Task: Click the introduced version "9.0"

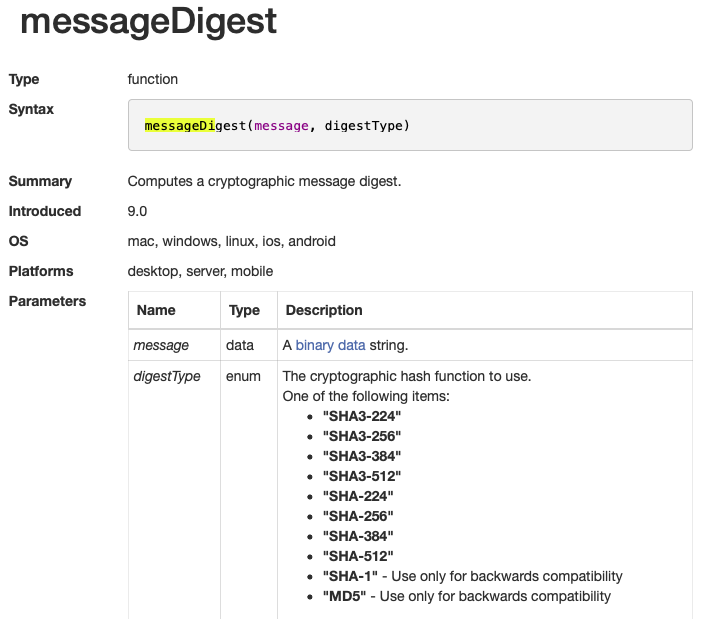Action: coord(138,211)
